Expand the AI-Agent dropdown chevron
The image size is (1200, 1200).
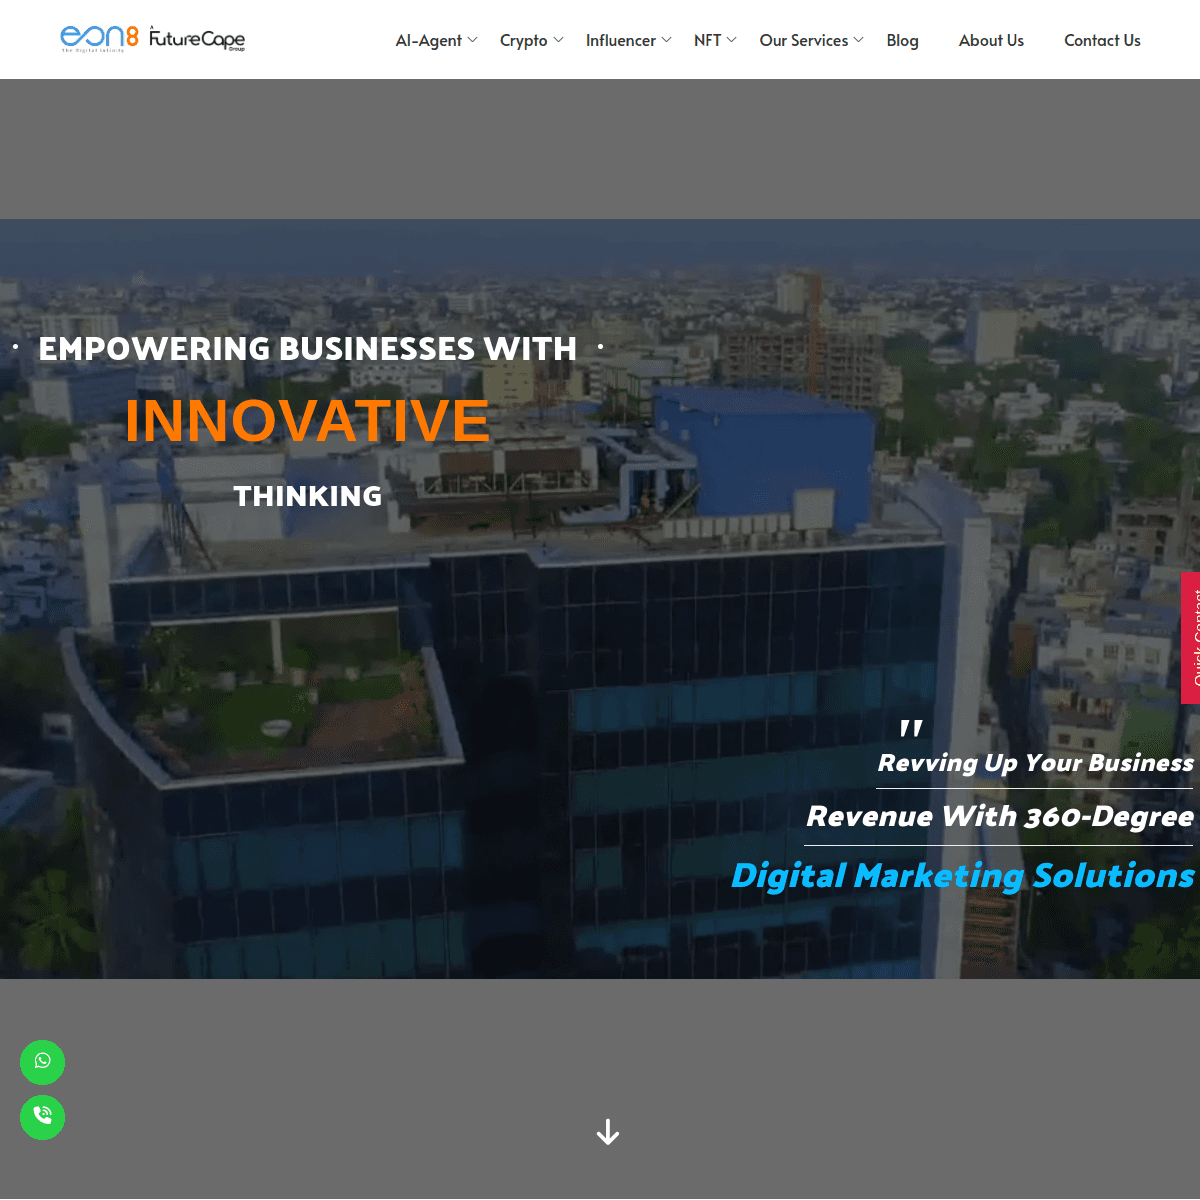(473, 40)
